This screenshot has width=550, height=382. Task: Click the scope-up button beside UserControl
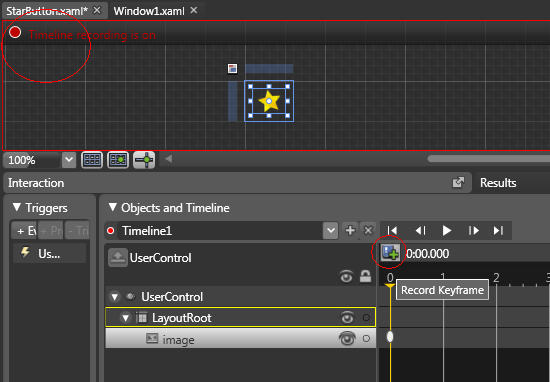click(118, 258)
